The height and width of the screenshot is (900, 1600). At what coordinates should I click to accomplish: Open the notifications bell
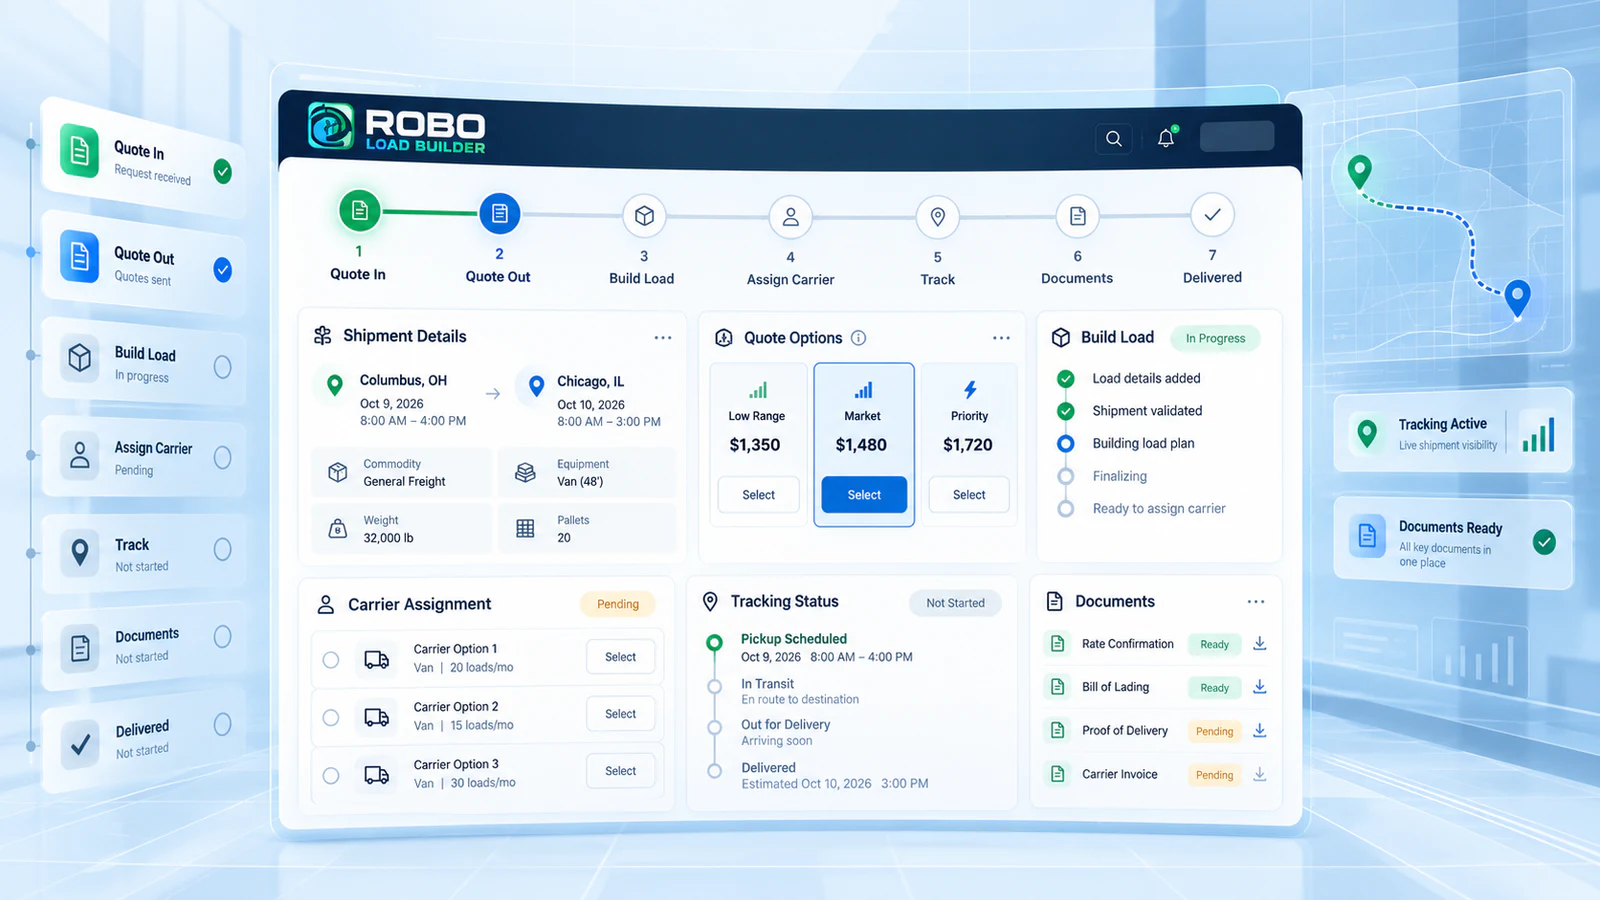pyautogui.click(x=1166, y=138)
